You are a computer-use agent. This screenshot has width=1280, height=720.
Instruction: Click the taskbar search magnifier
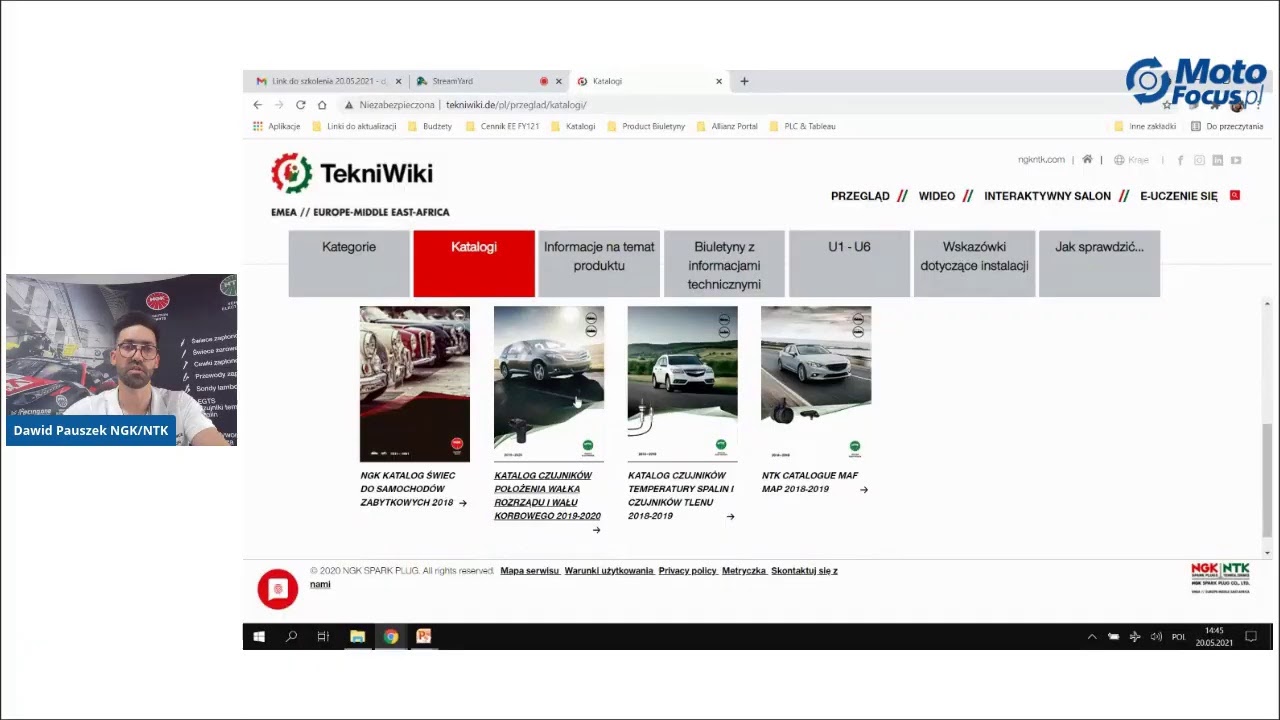click(x=291, y=636)
